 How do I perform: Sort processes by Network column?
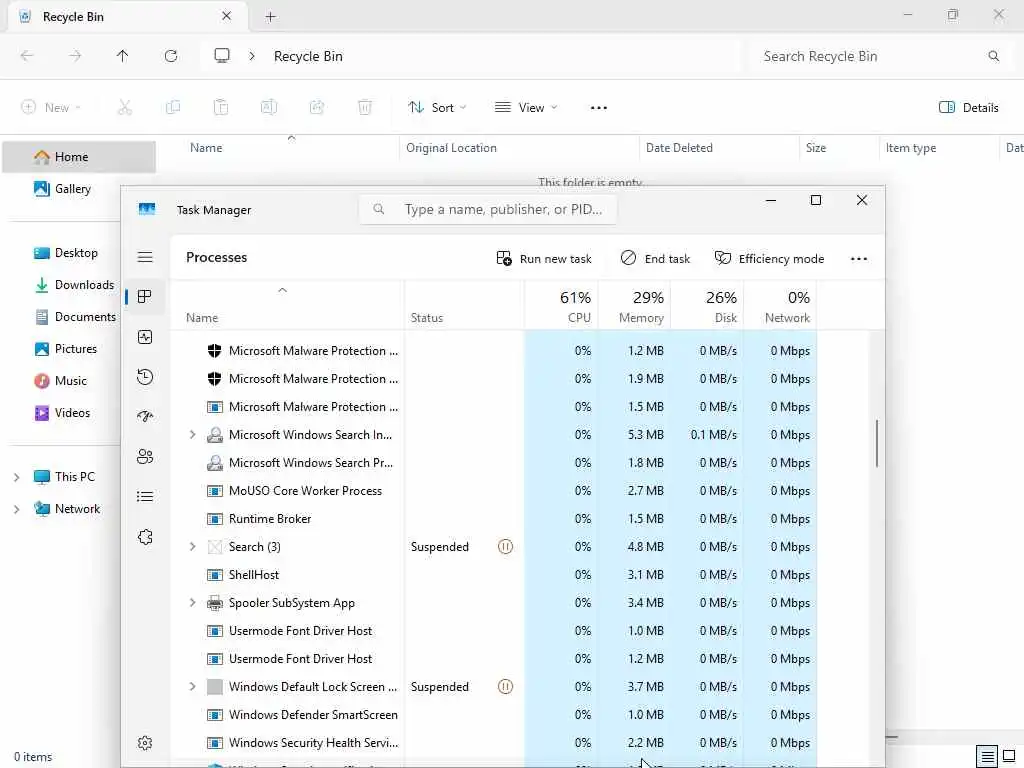(x=780, y=306)
